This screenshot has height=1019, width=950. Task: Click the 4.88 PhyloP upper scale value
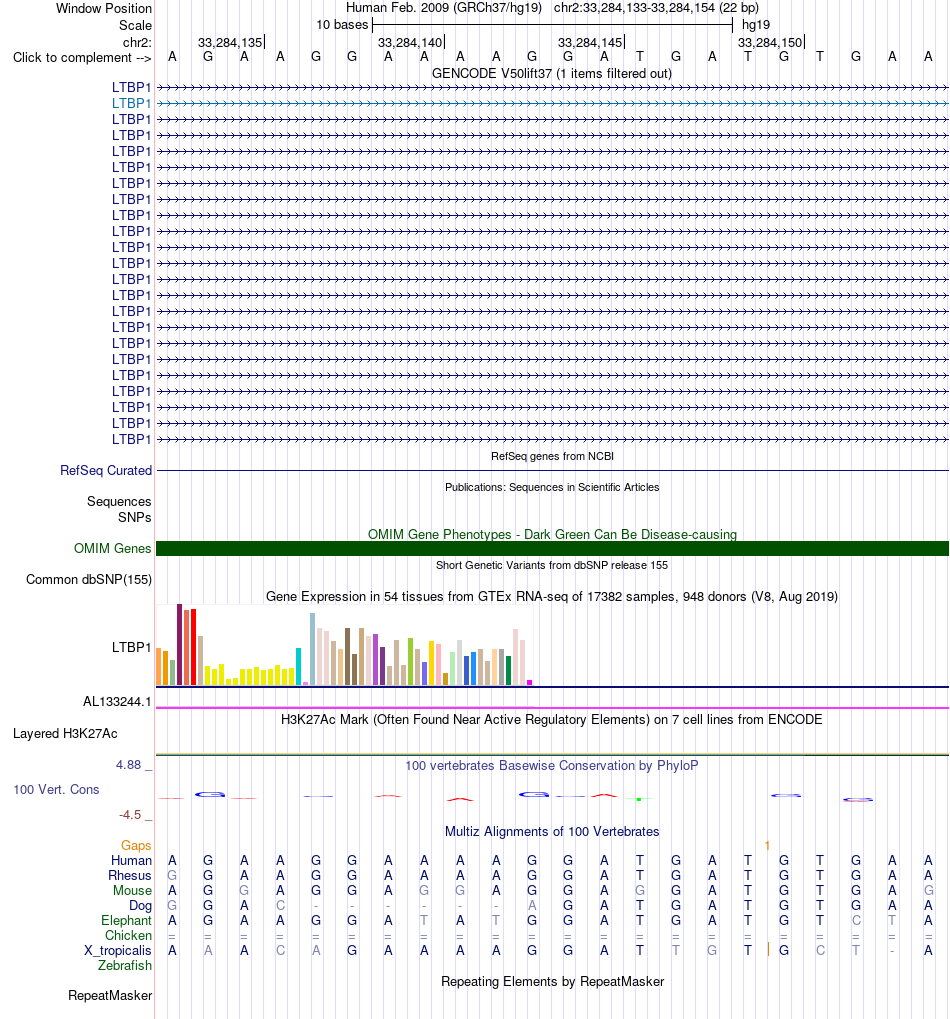(x=129, y=765)
